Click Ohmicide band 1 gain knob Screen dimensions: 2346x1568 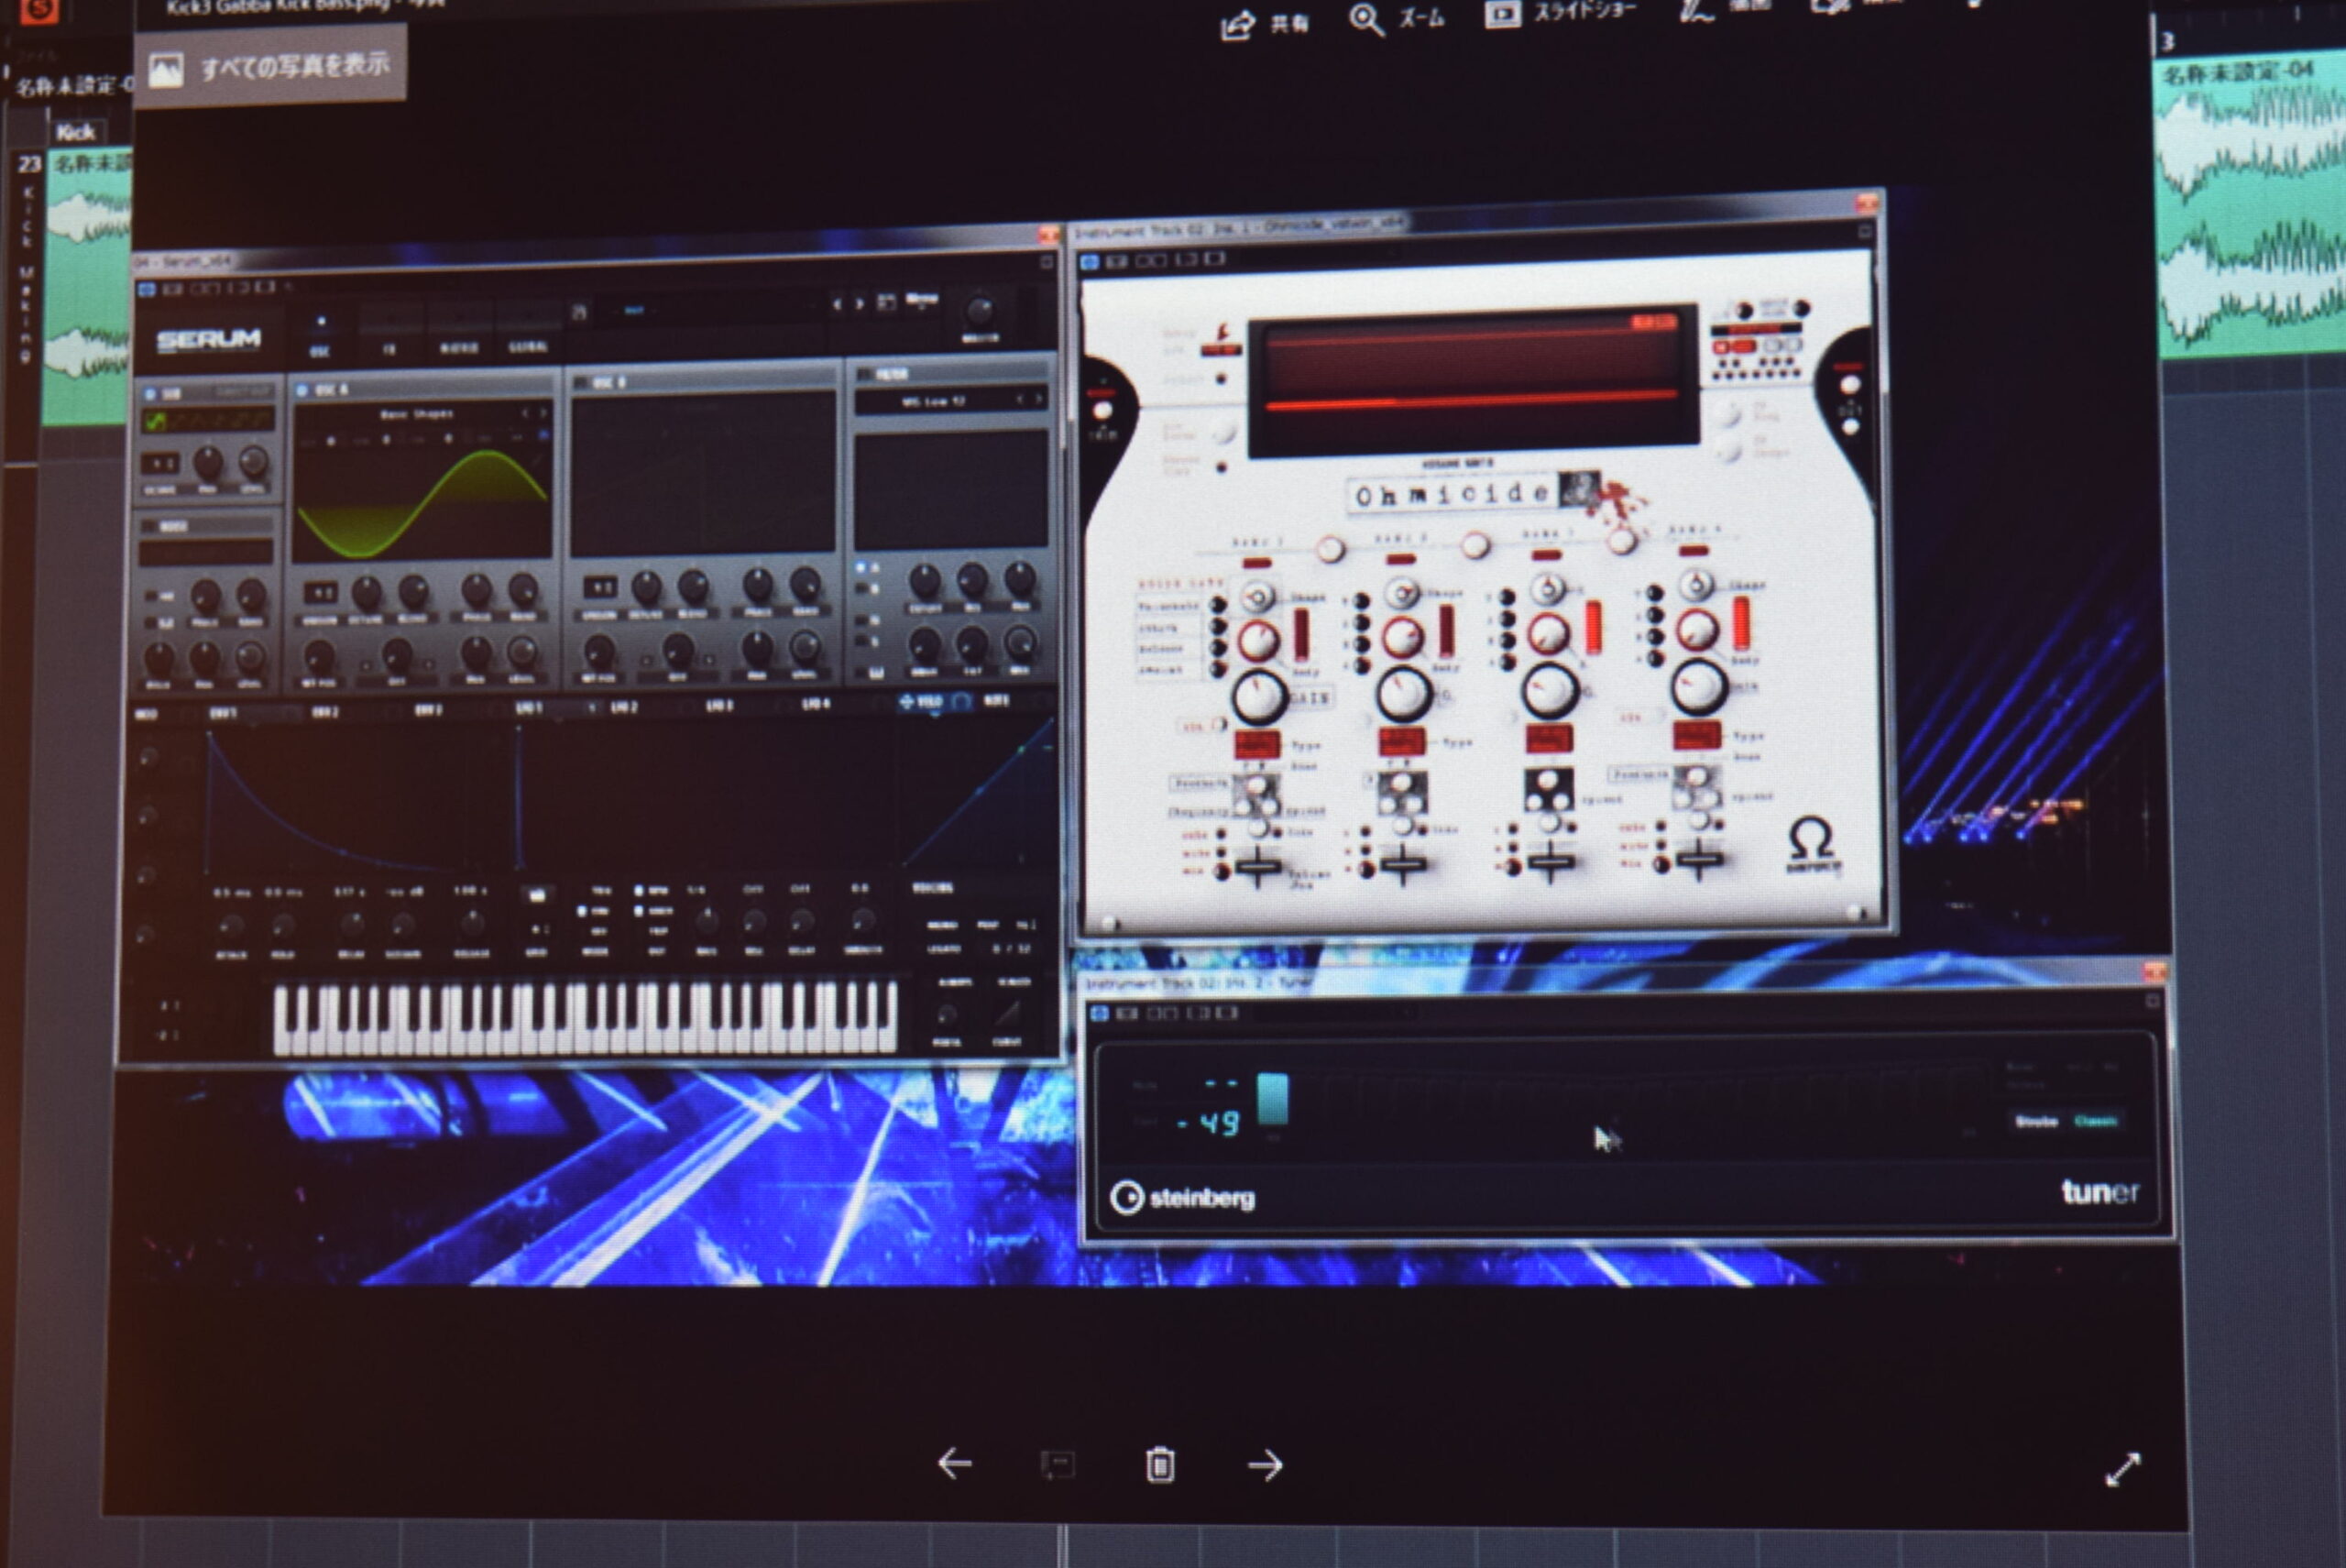click(x=1258, y=696)
